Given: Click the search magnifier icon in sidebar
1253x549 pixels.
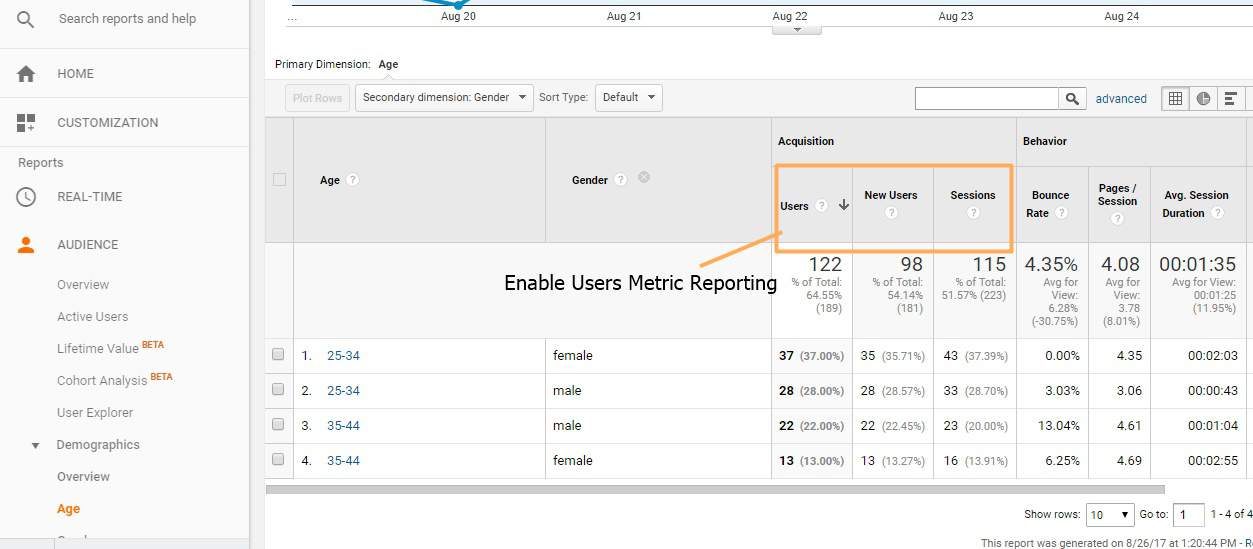Looking at the screenshot, I should (x=26, y=19).
